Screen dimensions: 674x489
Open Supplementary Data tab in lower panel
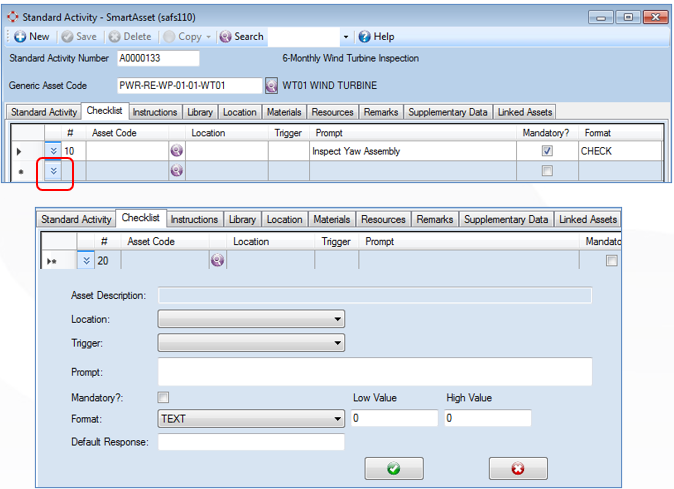tap(506, 220)
